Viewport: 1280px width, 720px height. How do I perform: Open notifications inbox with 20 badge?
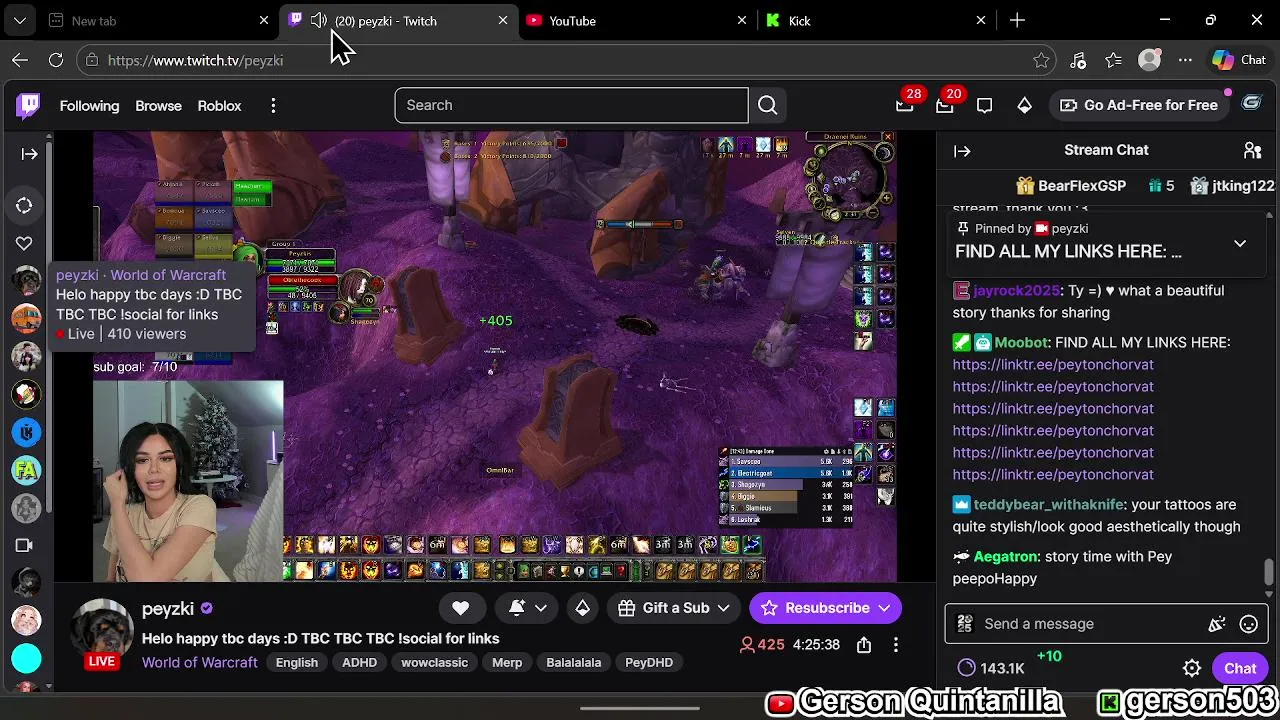pyautogui.click(x=945, y=105)
